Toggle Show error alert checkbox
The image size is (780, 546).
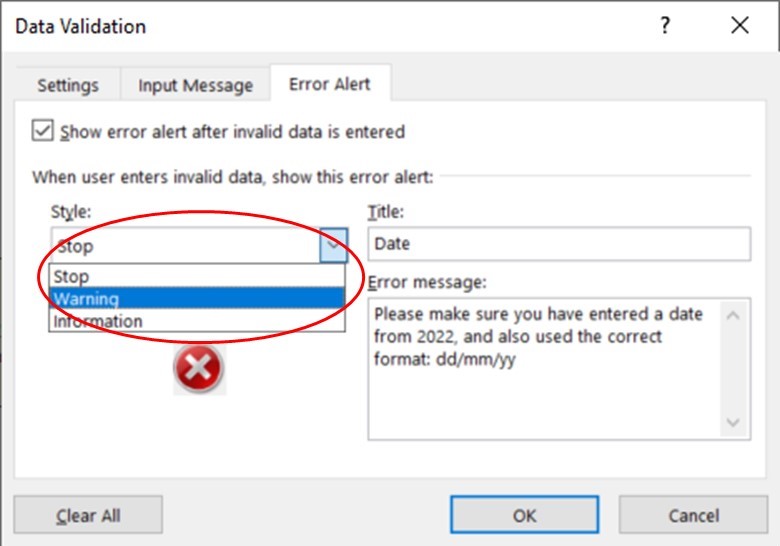pos(42,131)
